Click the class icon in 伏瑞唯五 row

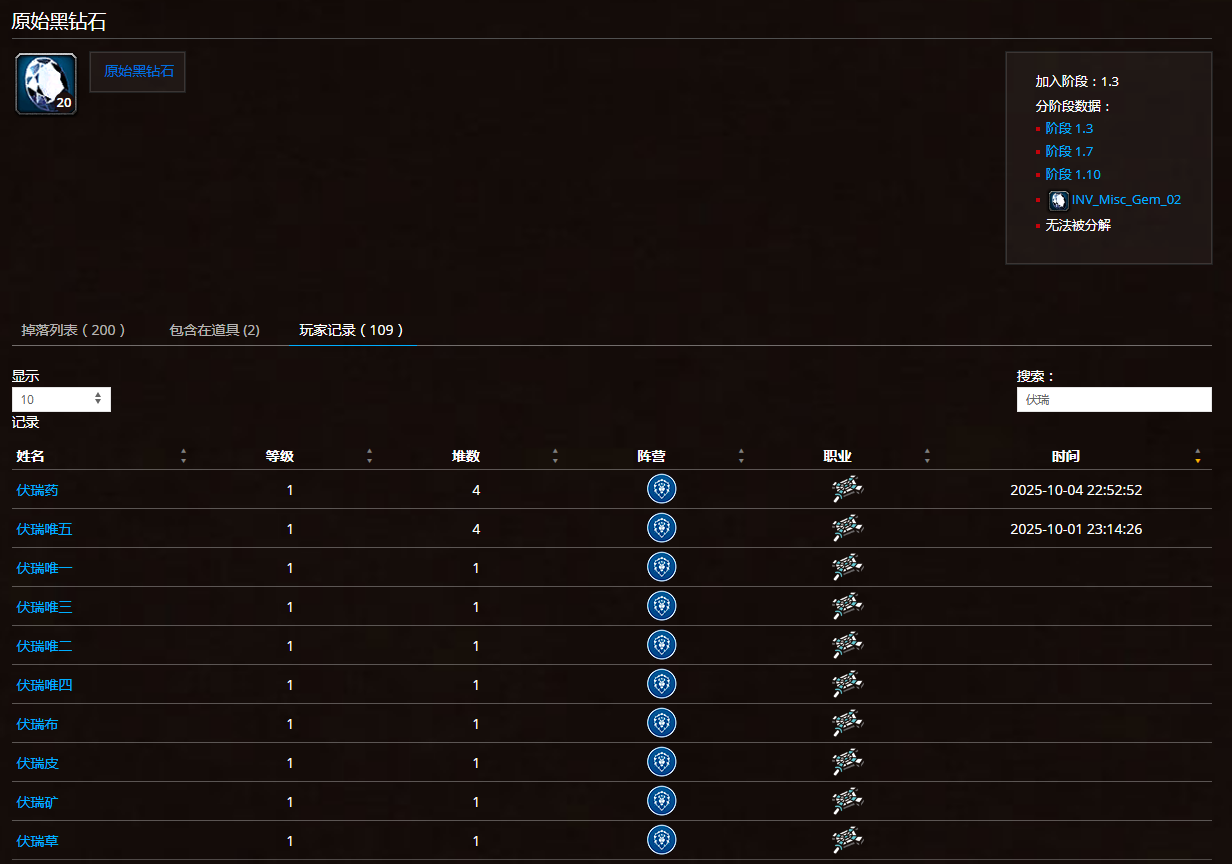(x=847, y=528)
